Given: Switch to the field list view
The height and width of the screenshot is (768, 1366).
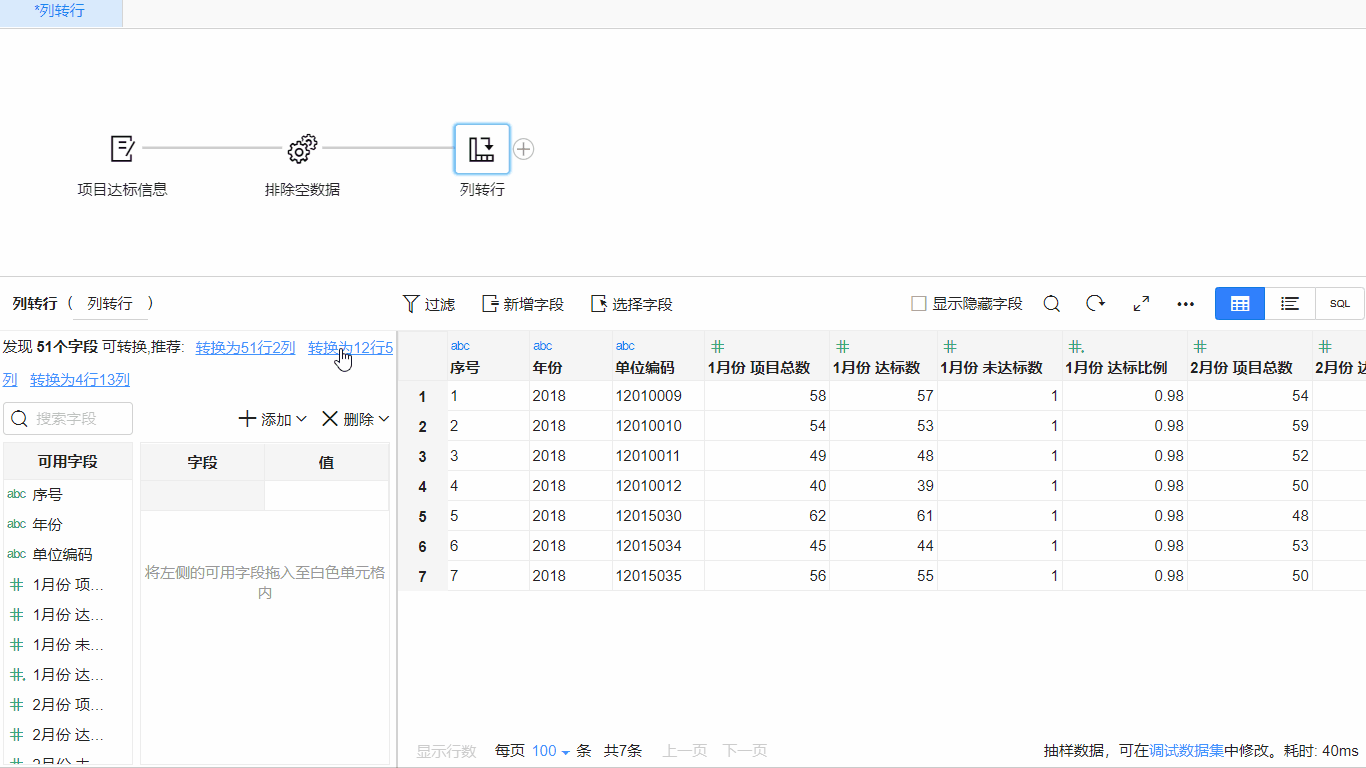Looking at the screenshot, I should click(1290, 304).
